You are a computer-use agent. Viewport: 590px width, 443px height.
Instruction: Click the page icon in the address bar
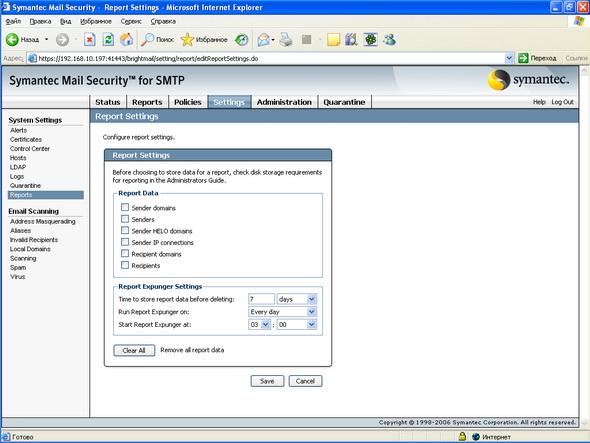(33, 58)
